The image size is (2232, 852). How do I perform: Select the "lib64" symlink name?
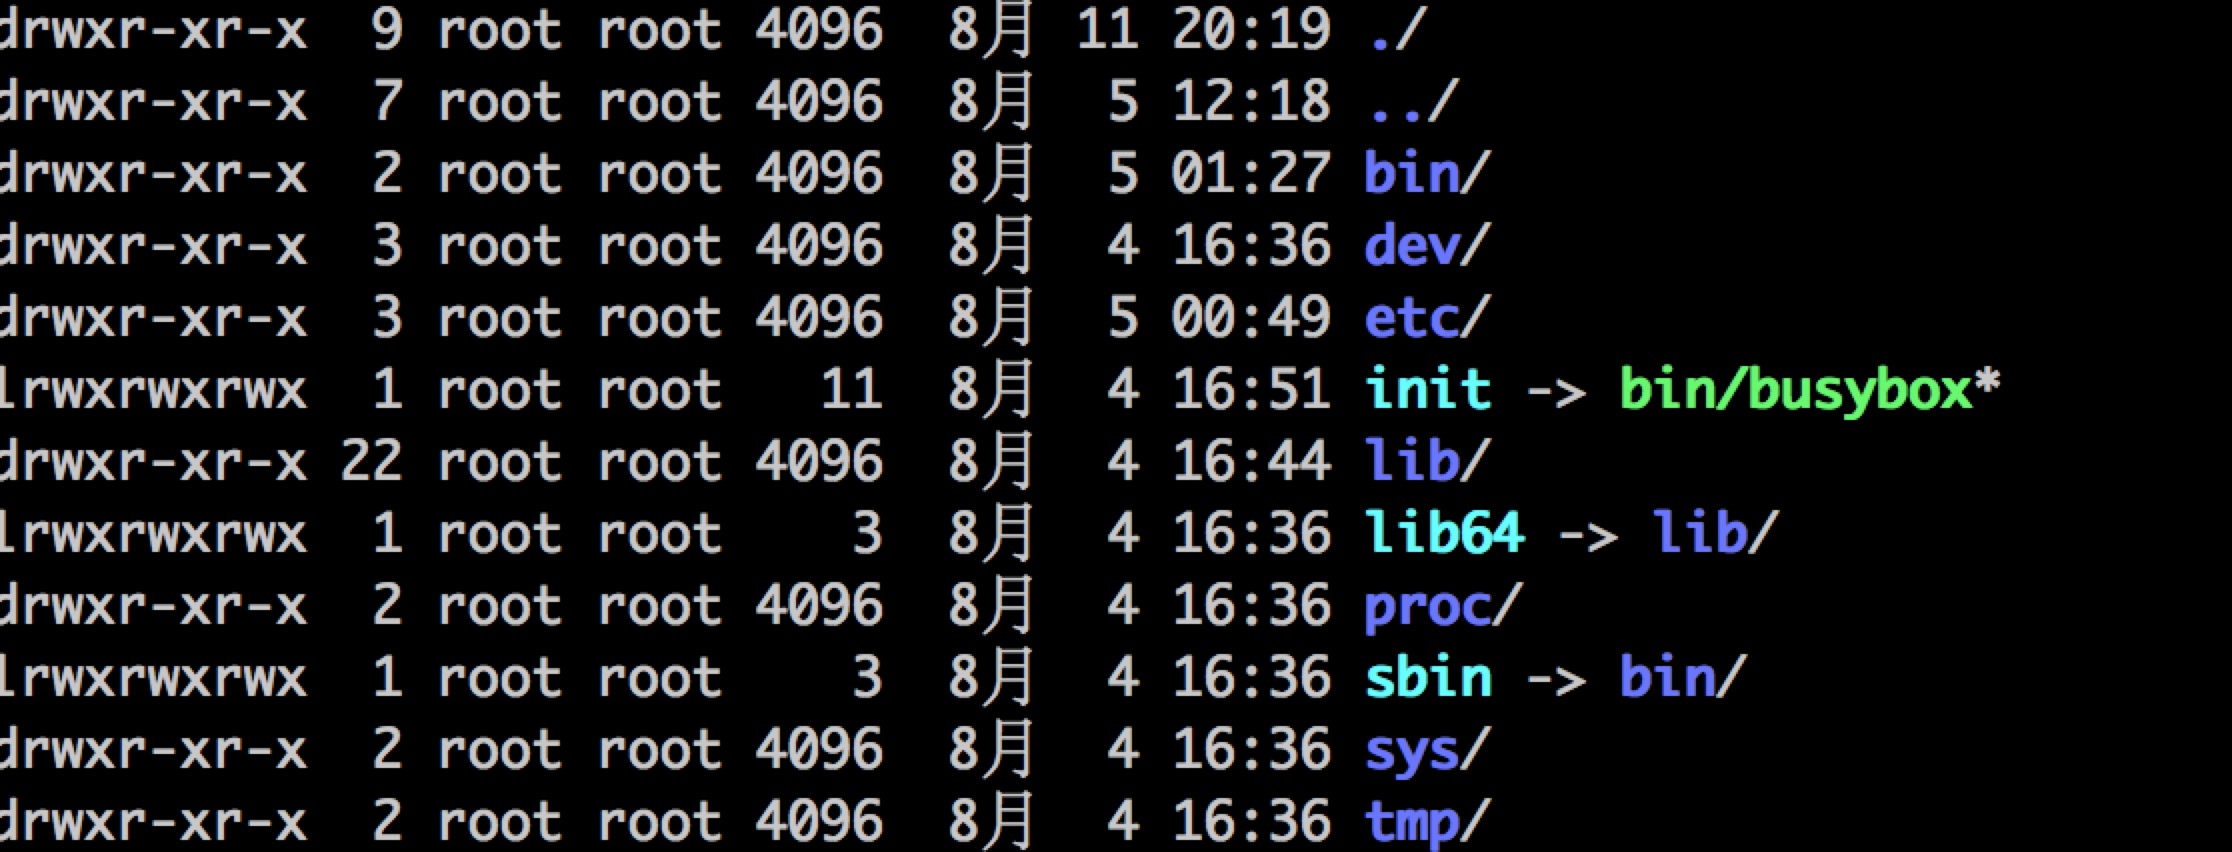(x=1445, y=533)
